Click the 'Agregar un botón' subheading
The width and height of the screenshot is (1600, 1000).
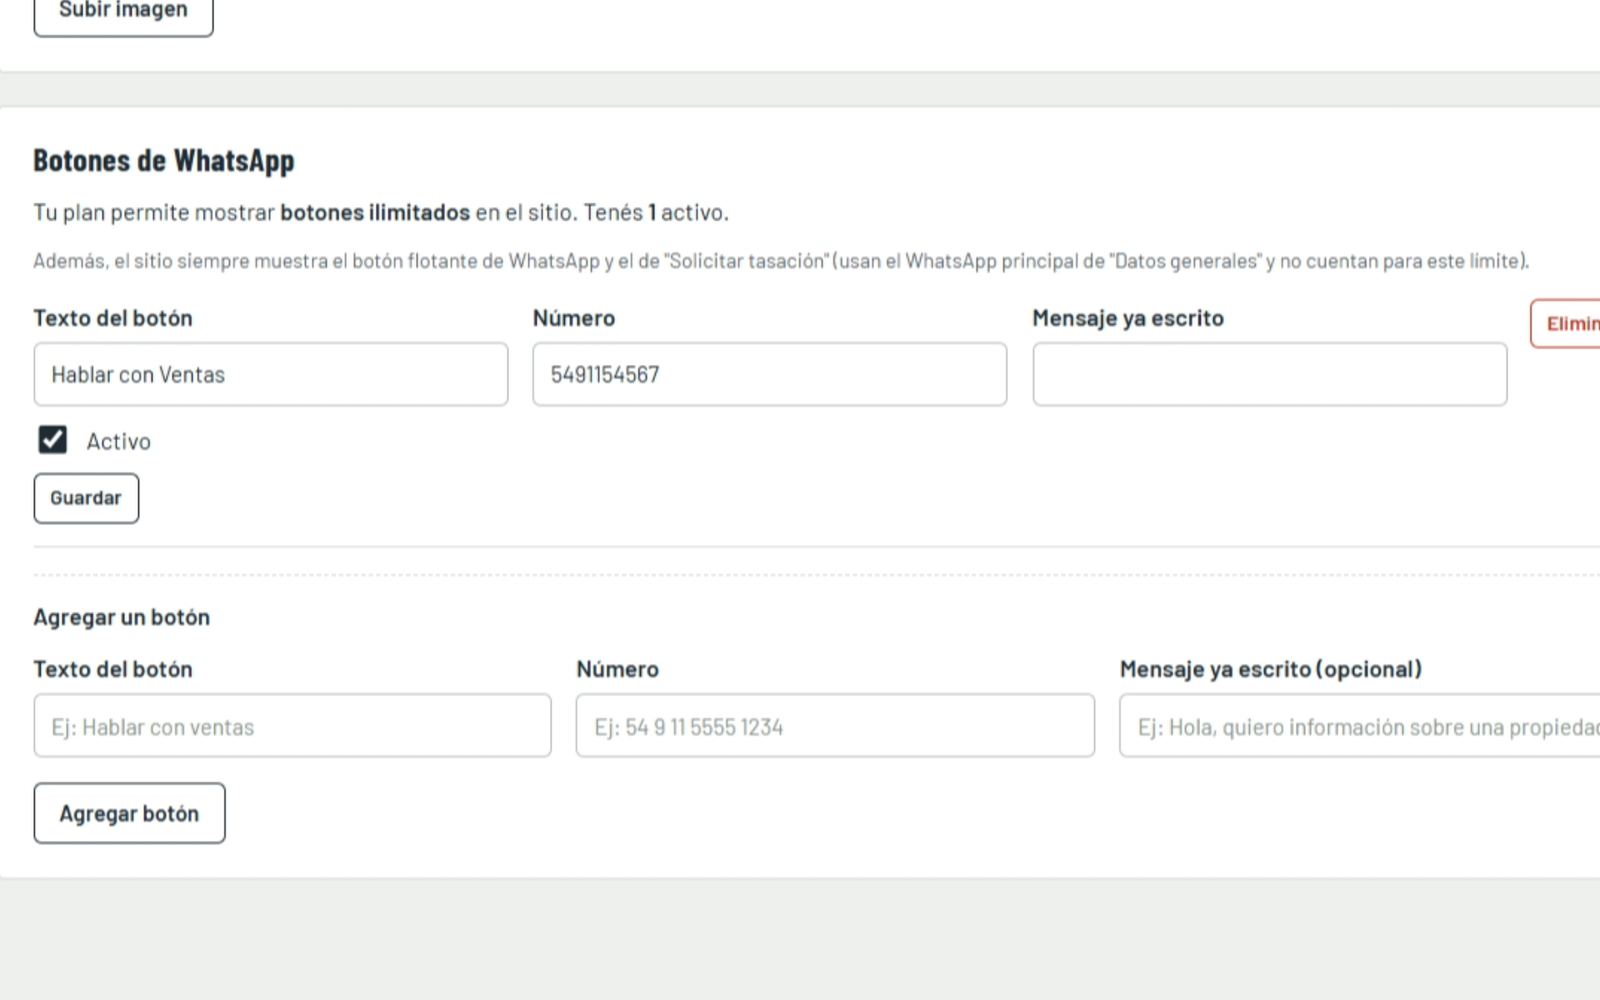click(x=122, y=617)
